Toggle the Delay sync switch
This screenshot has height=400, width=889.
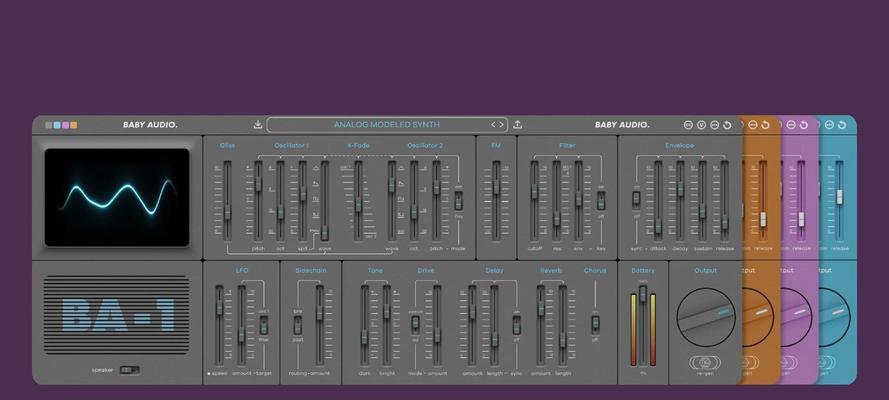coord(517,326)
